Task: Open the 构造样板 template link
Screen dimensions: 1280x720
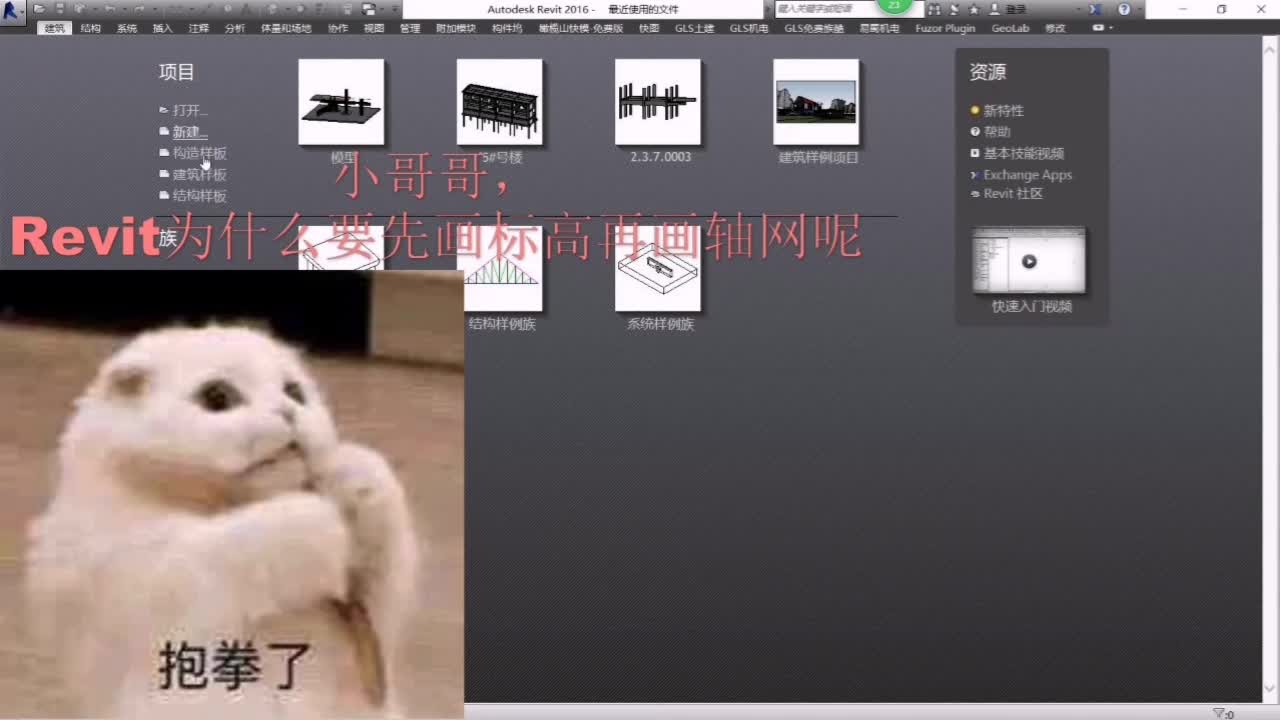Action: coord(199,153)
